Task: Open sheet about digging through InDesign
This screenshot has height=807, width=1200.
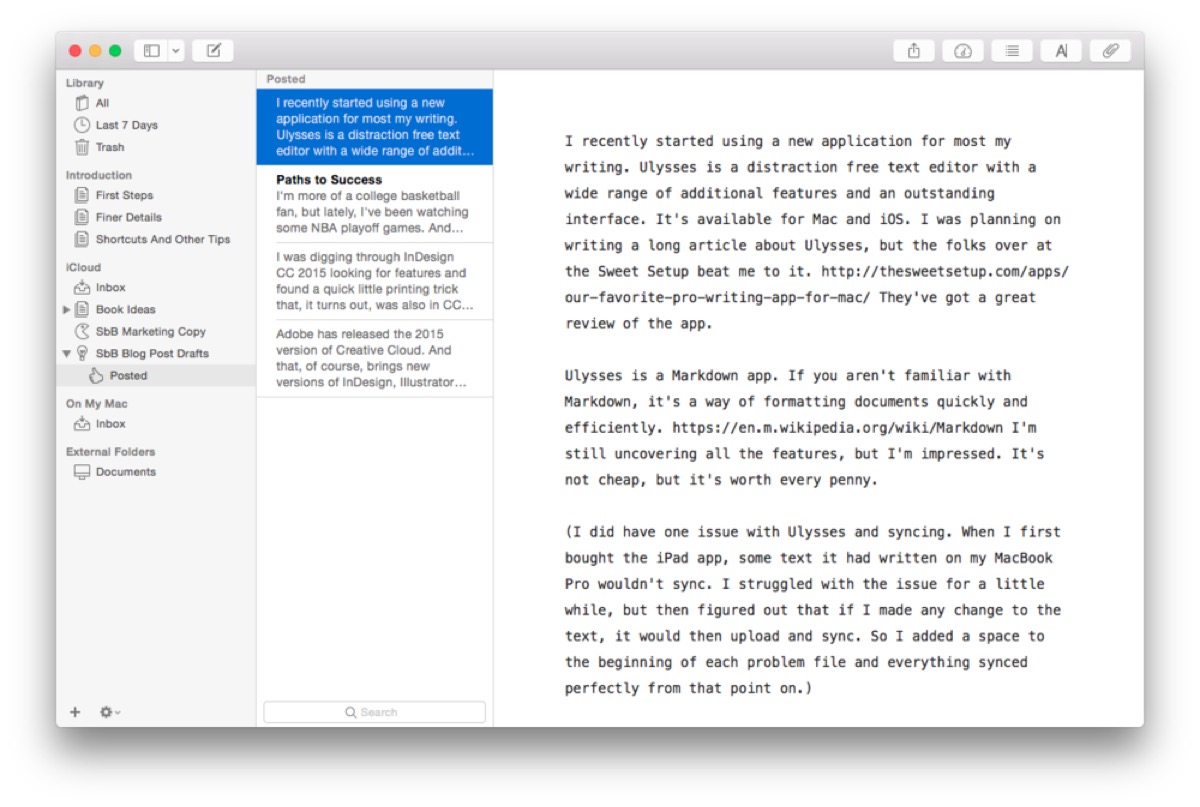Action: tap(375, 281)
